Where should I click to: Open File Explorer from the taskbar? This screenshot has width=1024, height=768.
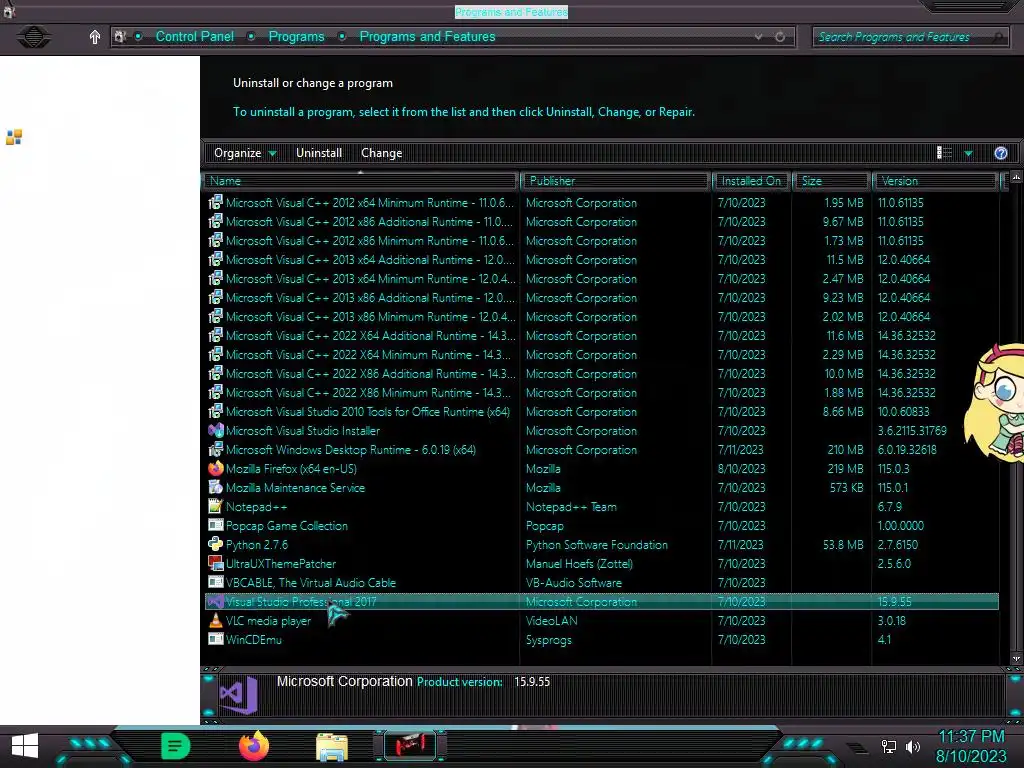point(332,746)
